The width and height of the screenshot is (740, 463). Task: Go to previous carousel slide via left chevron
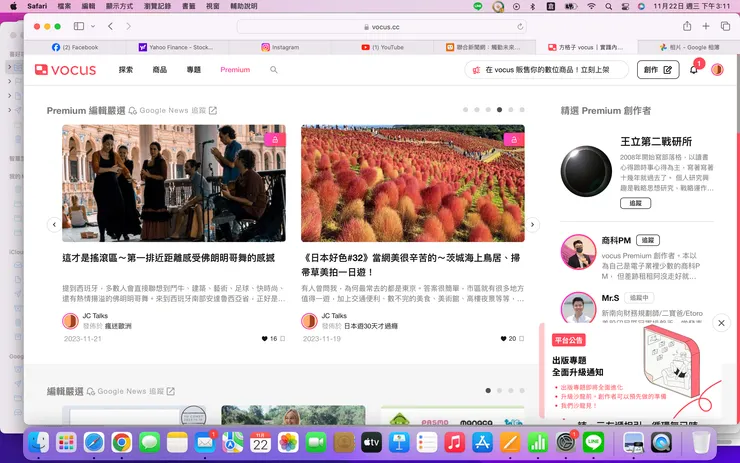coord(54,225)
